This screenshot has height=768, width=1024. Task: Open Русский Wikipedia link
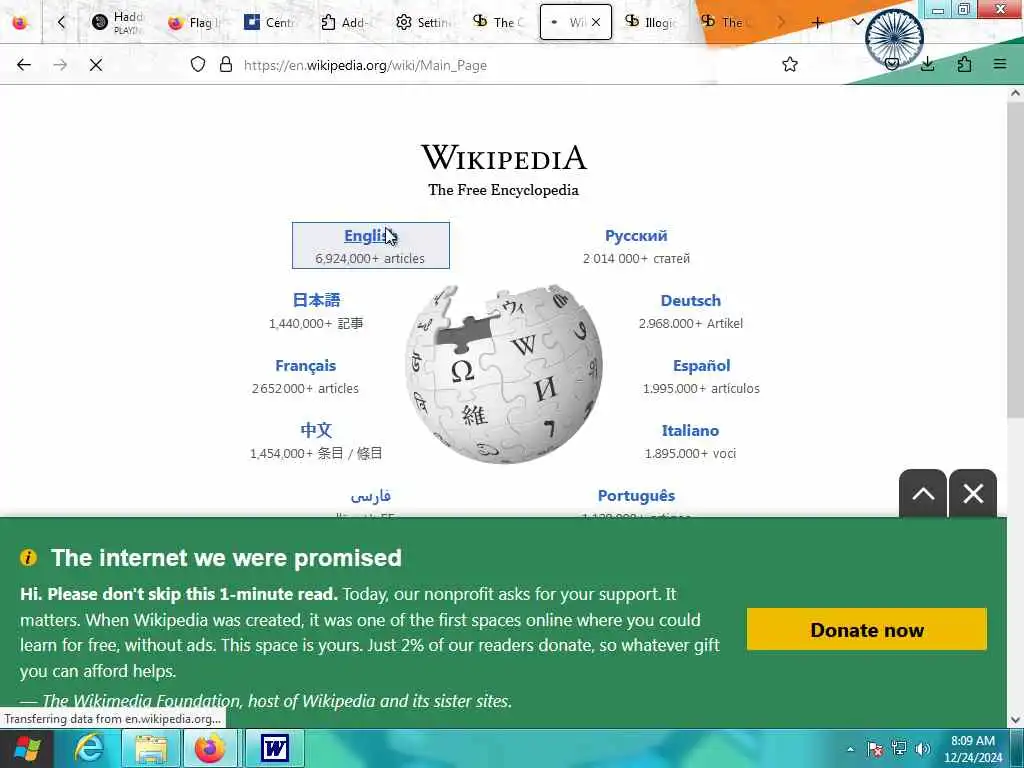pos(636,236)
